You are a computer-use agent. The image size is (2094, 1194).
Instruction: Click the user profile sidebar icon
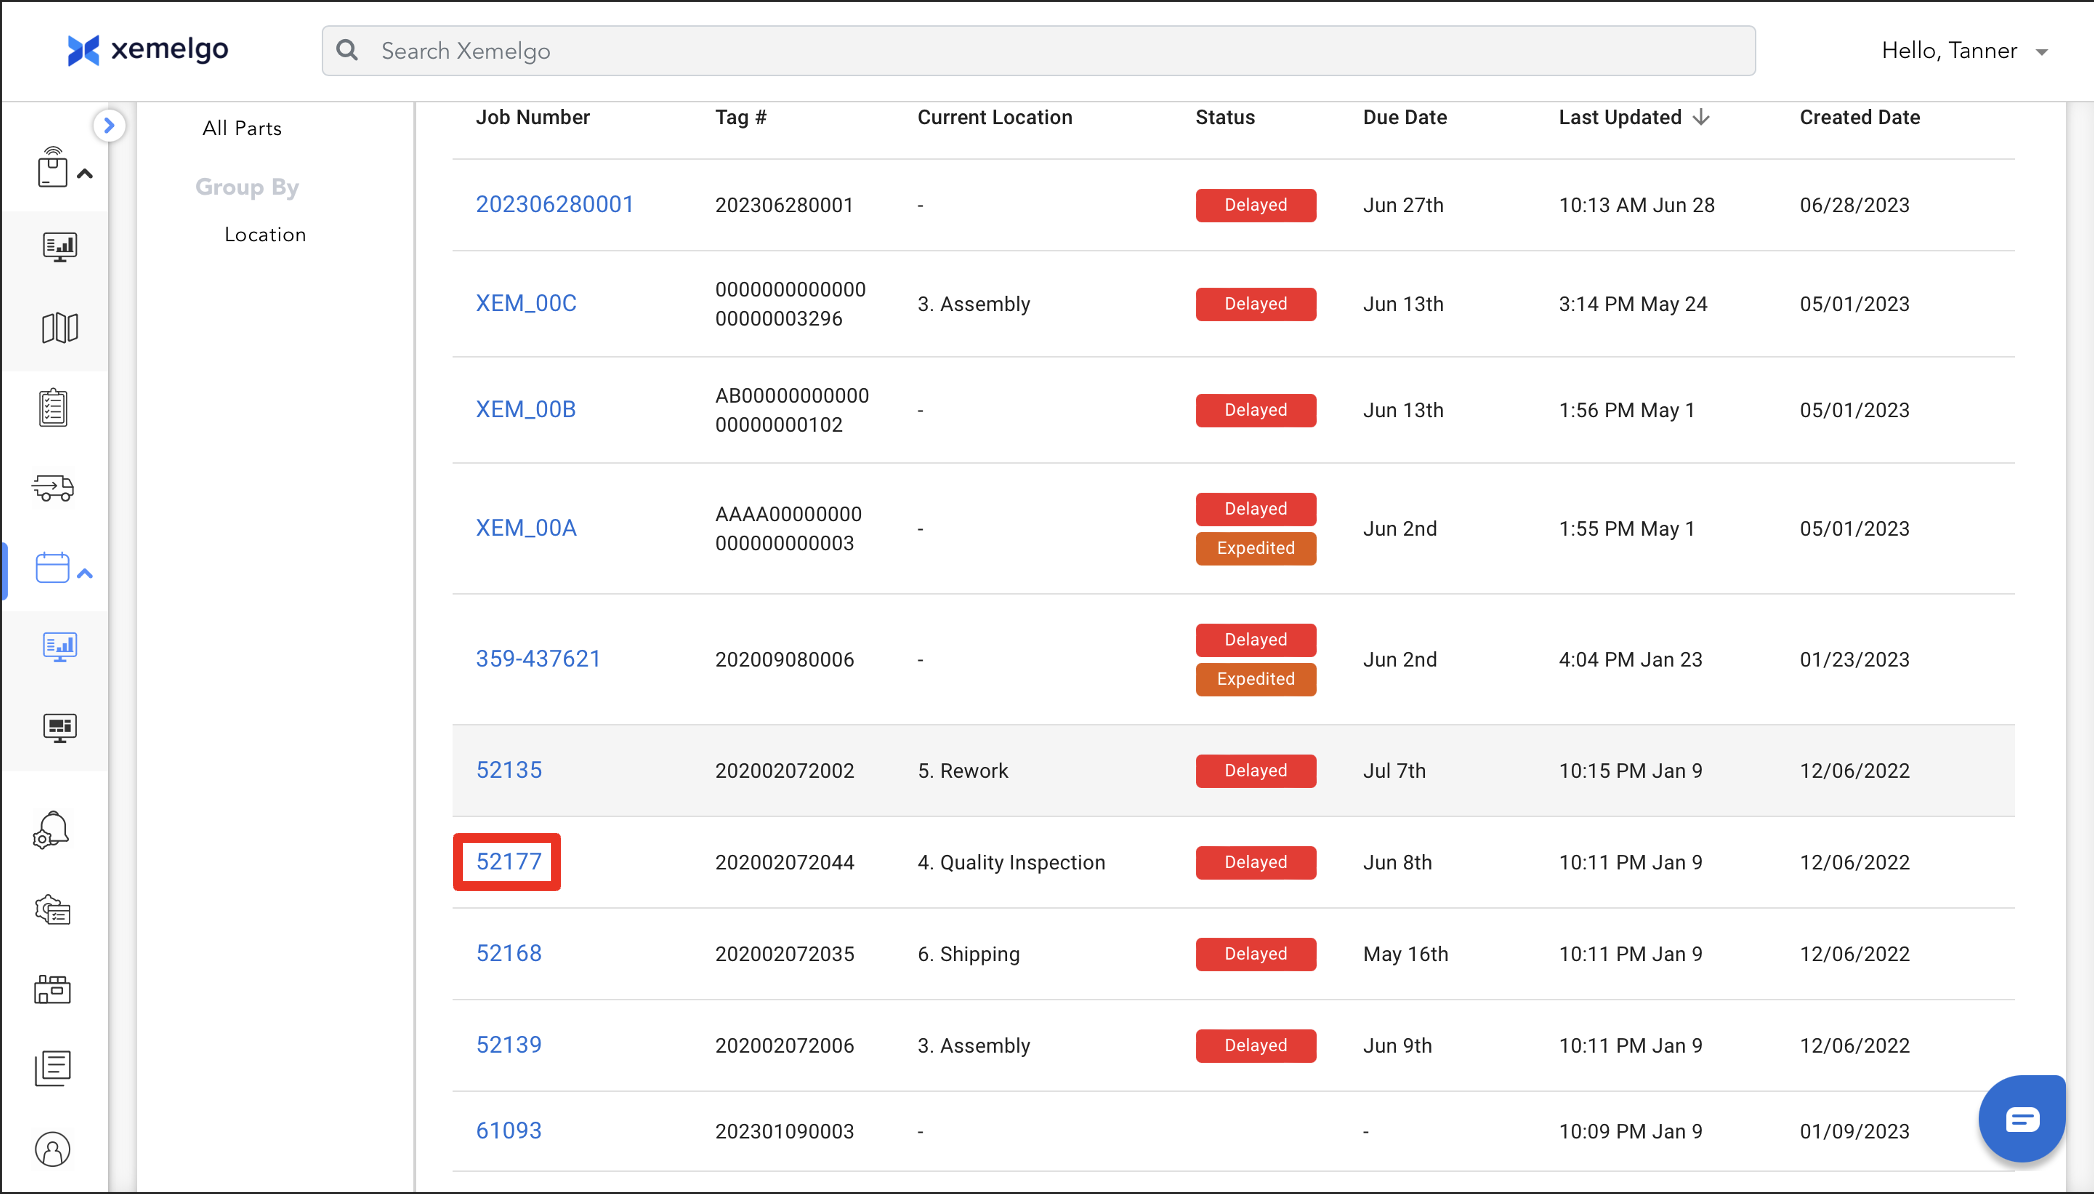(53, 1150)
